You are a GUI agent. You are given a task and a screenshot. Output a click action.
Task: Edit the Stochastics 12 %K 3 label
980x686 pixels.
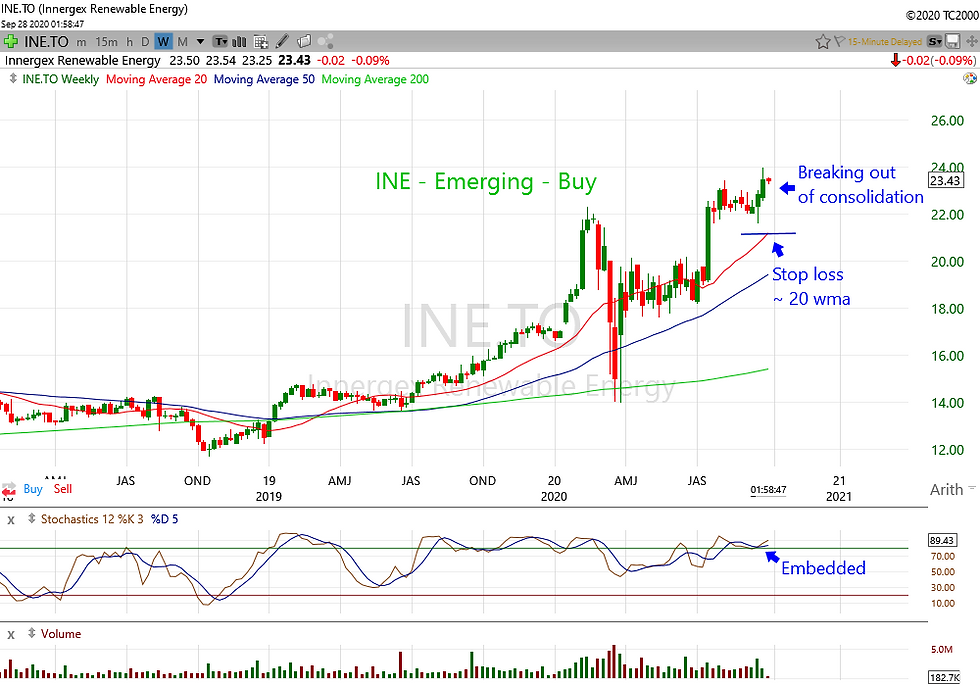tap(92, 519)
